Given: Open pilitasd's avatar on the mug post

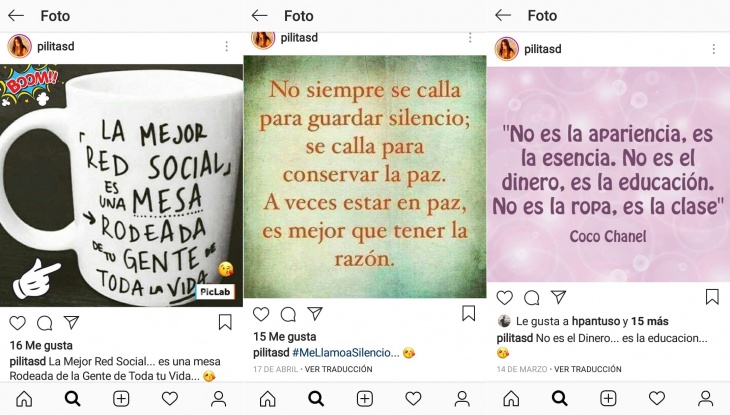Looking at the screenshot, I should [x=19, y=46].
